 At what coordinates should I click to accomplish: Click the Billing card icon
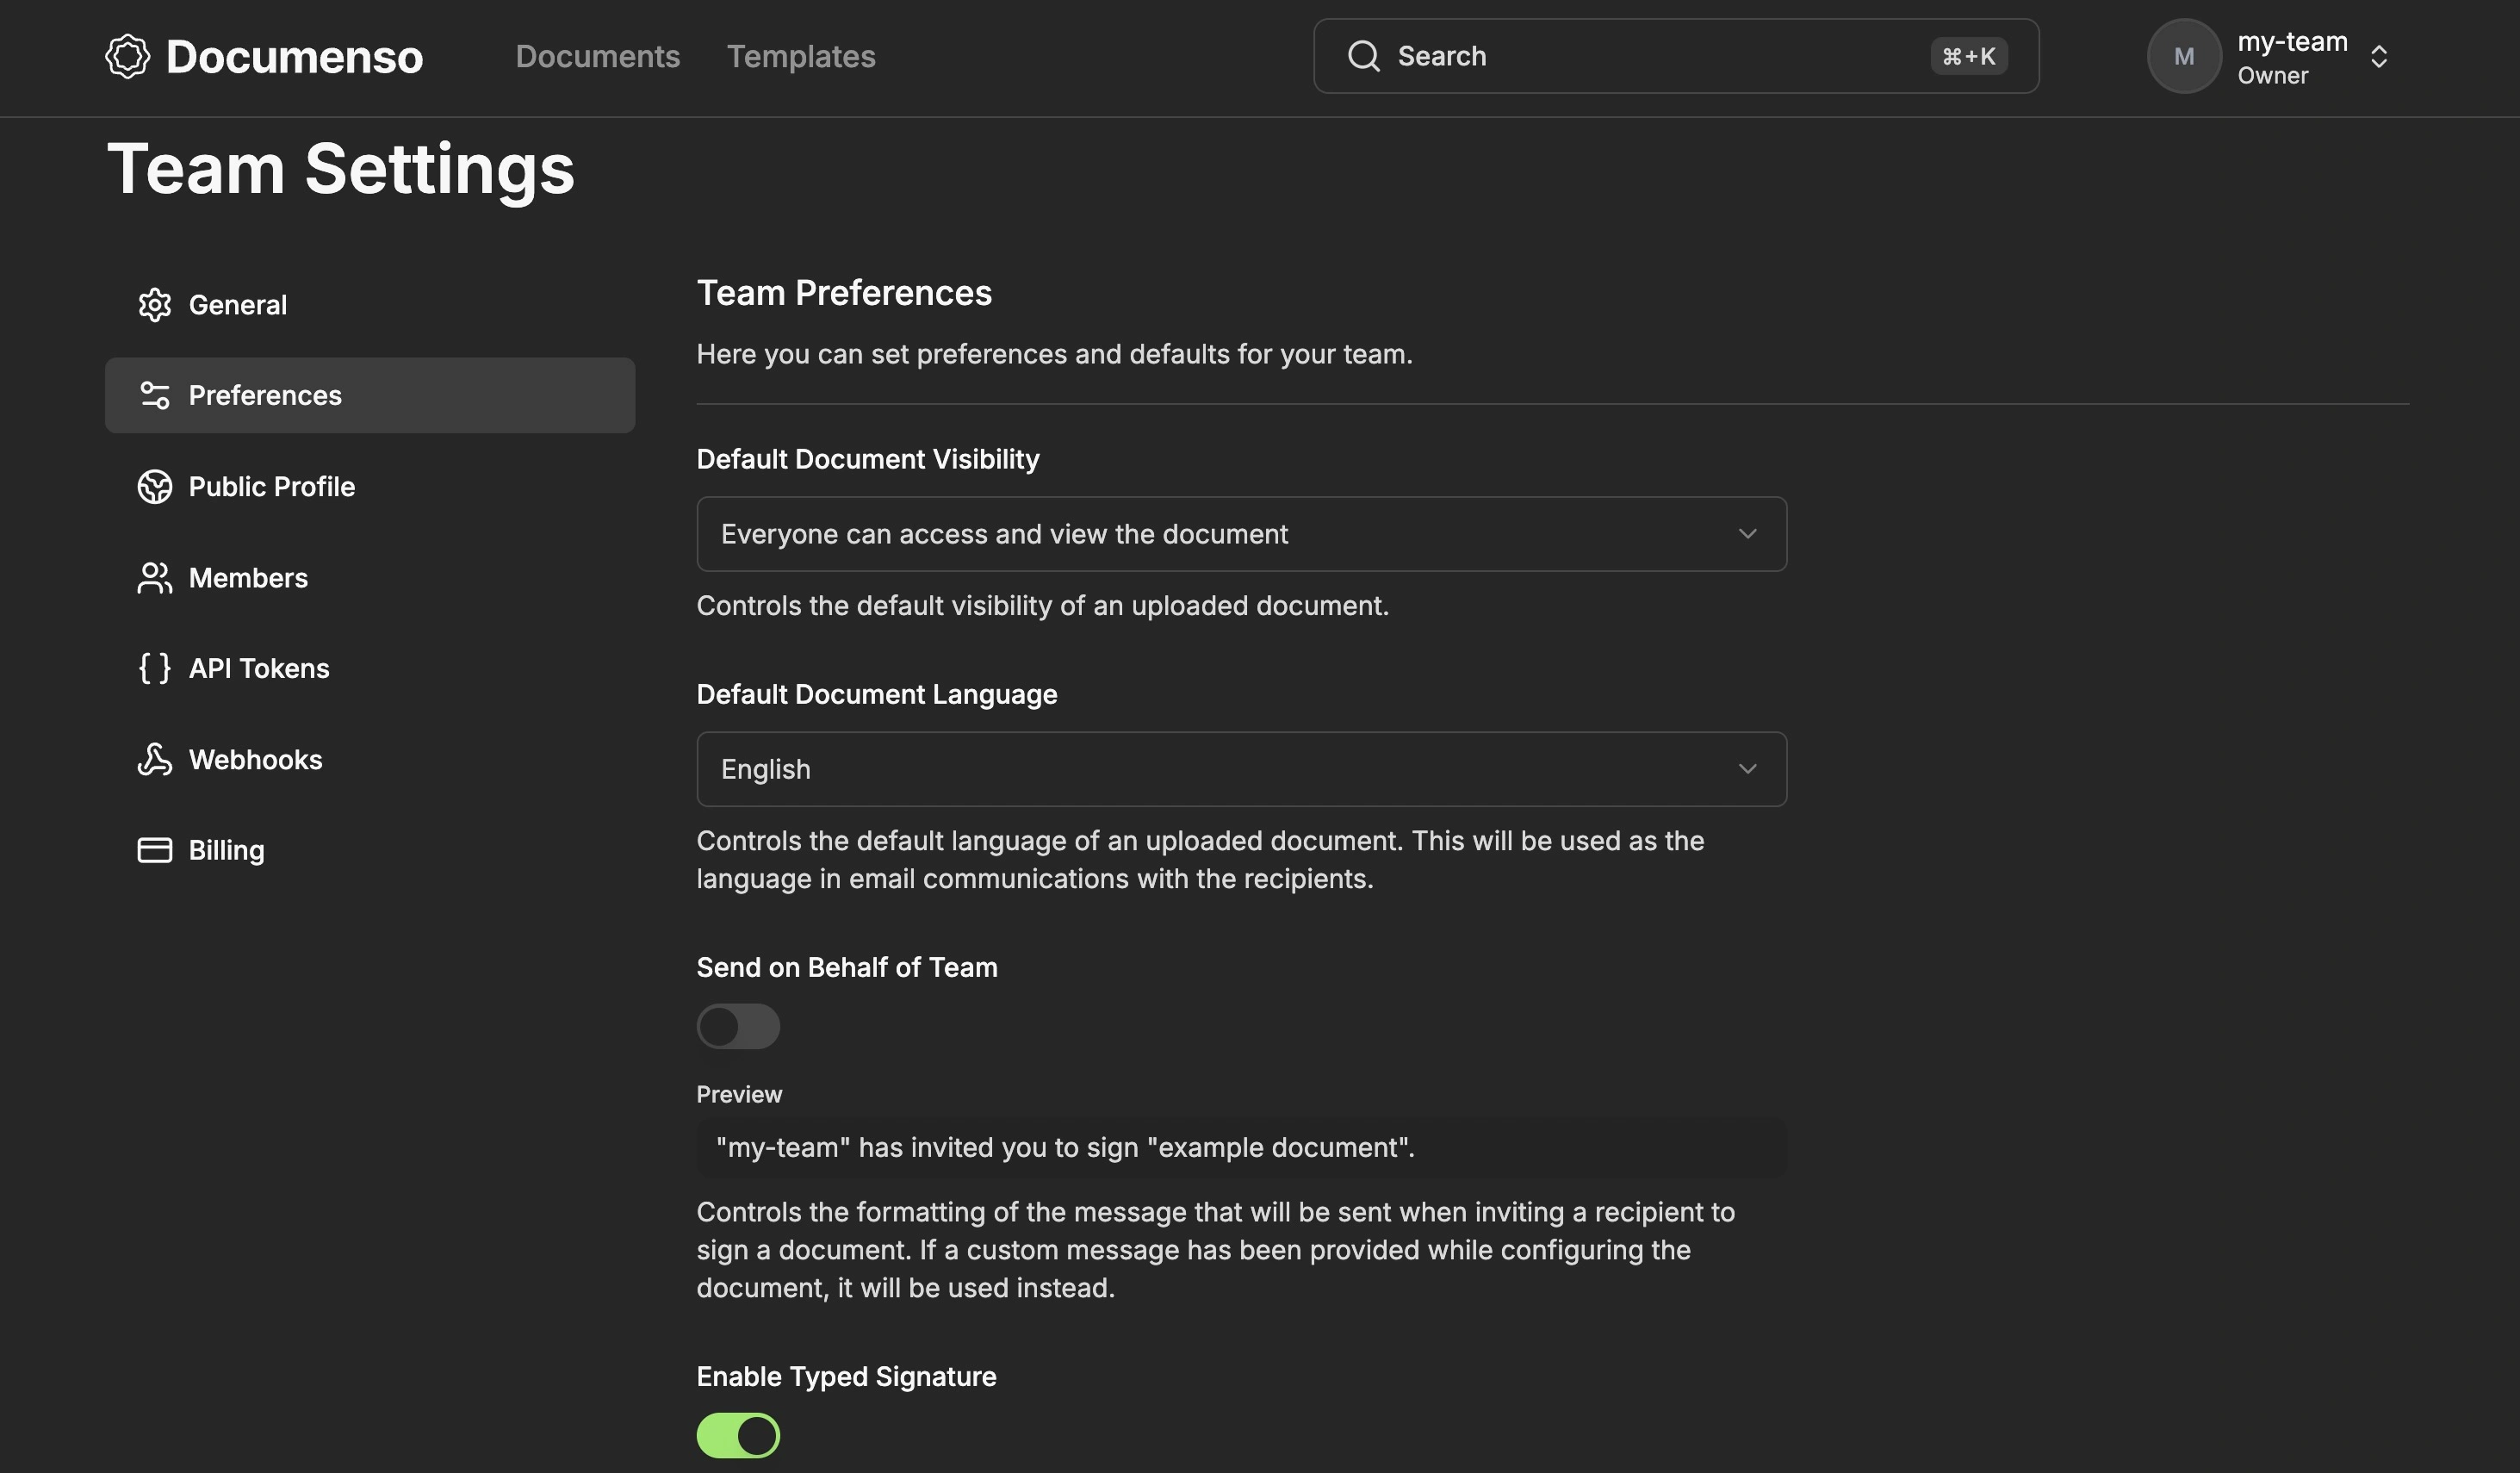pos(154,850)
